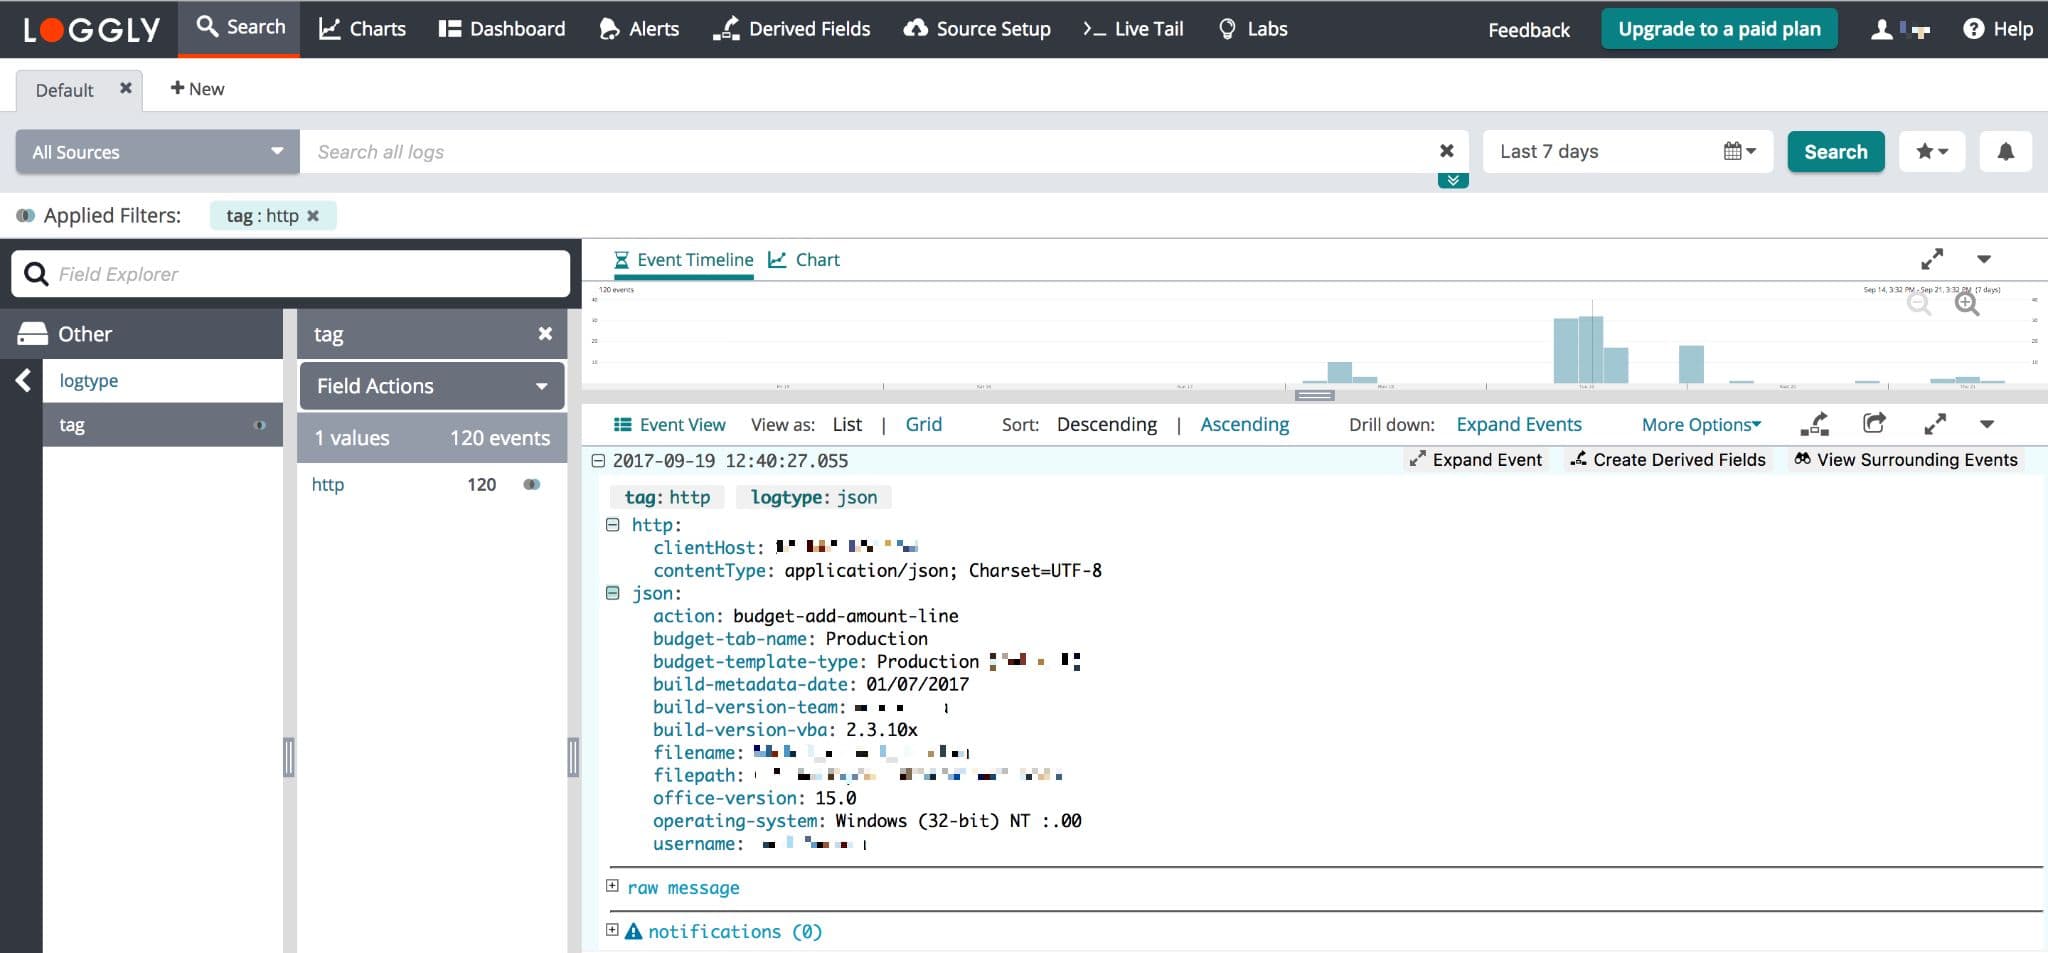The height and width of the screenshot is (953, 2048).
Task: Zoom in on the event timeline
Action: click(1968, 304)
